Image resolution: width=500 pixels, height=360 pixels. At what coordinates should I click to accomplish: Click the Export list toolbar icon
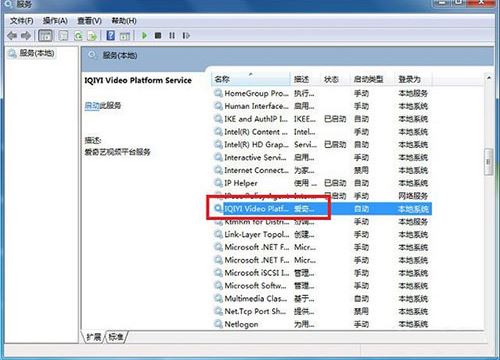click(92, 36)
